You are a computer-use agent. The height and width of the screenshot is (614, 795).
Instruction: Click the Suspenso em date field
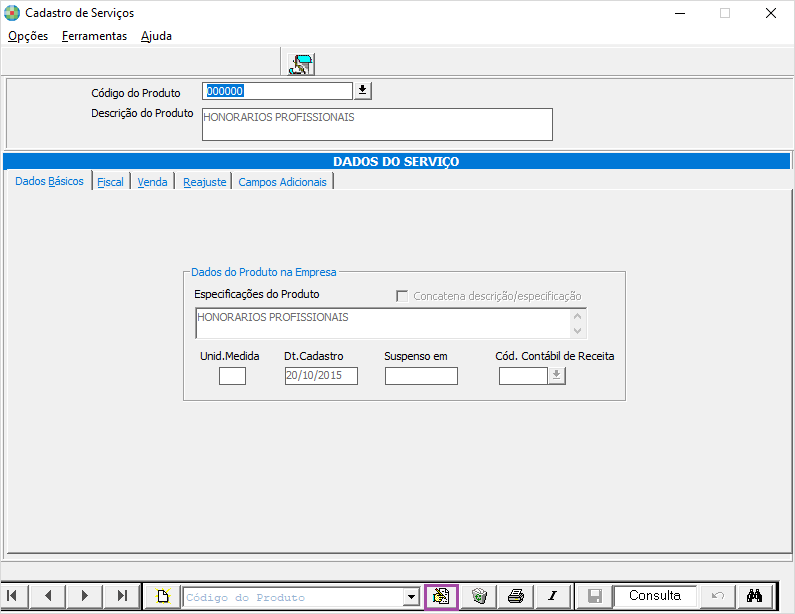tap(421, 376)
